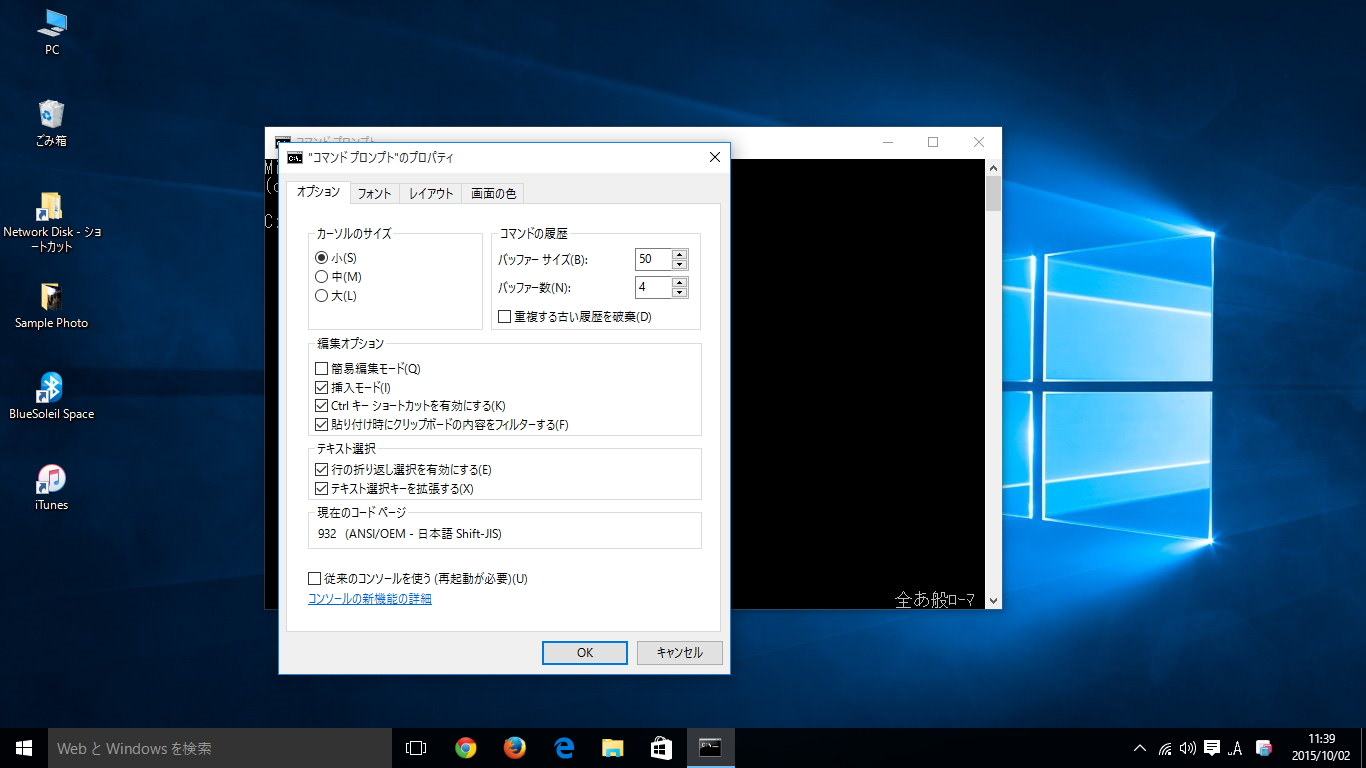Switch to the フォント tab
1366x768 pixels.
pyautogui.click(x=374, y=194)
